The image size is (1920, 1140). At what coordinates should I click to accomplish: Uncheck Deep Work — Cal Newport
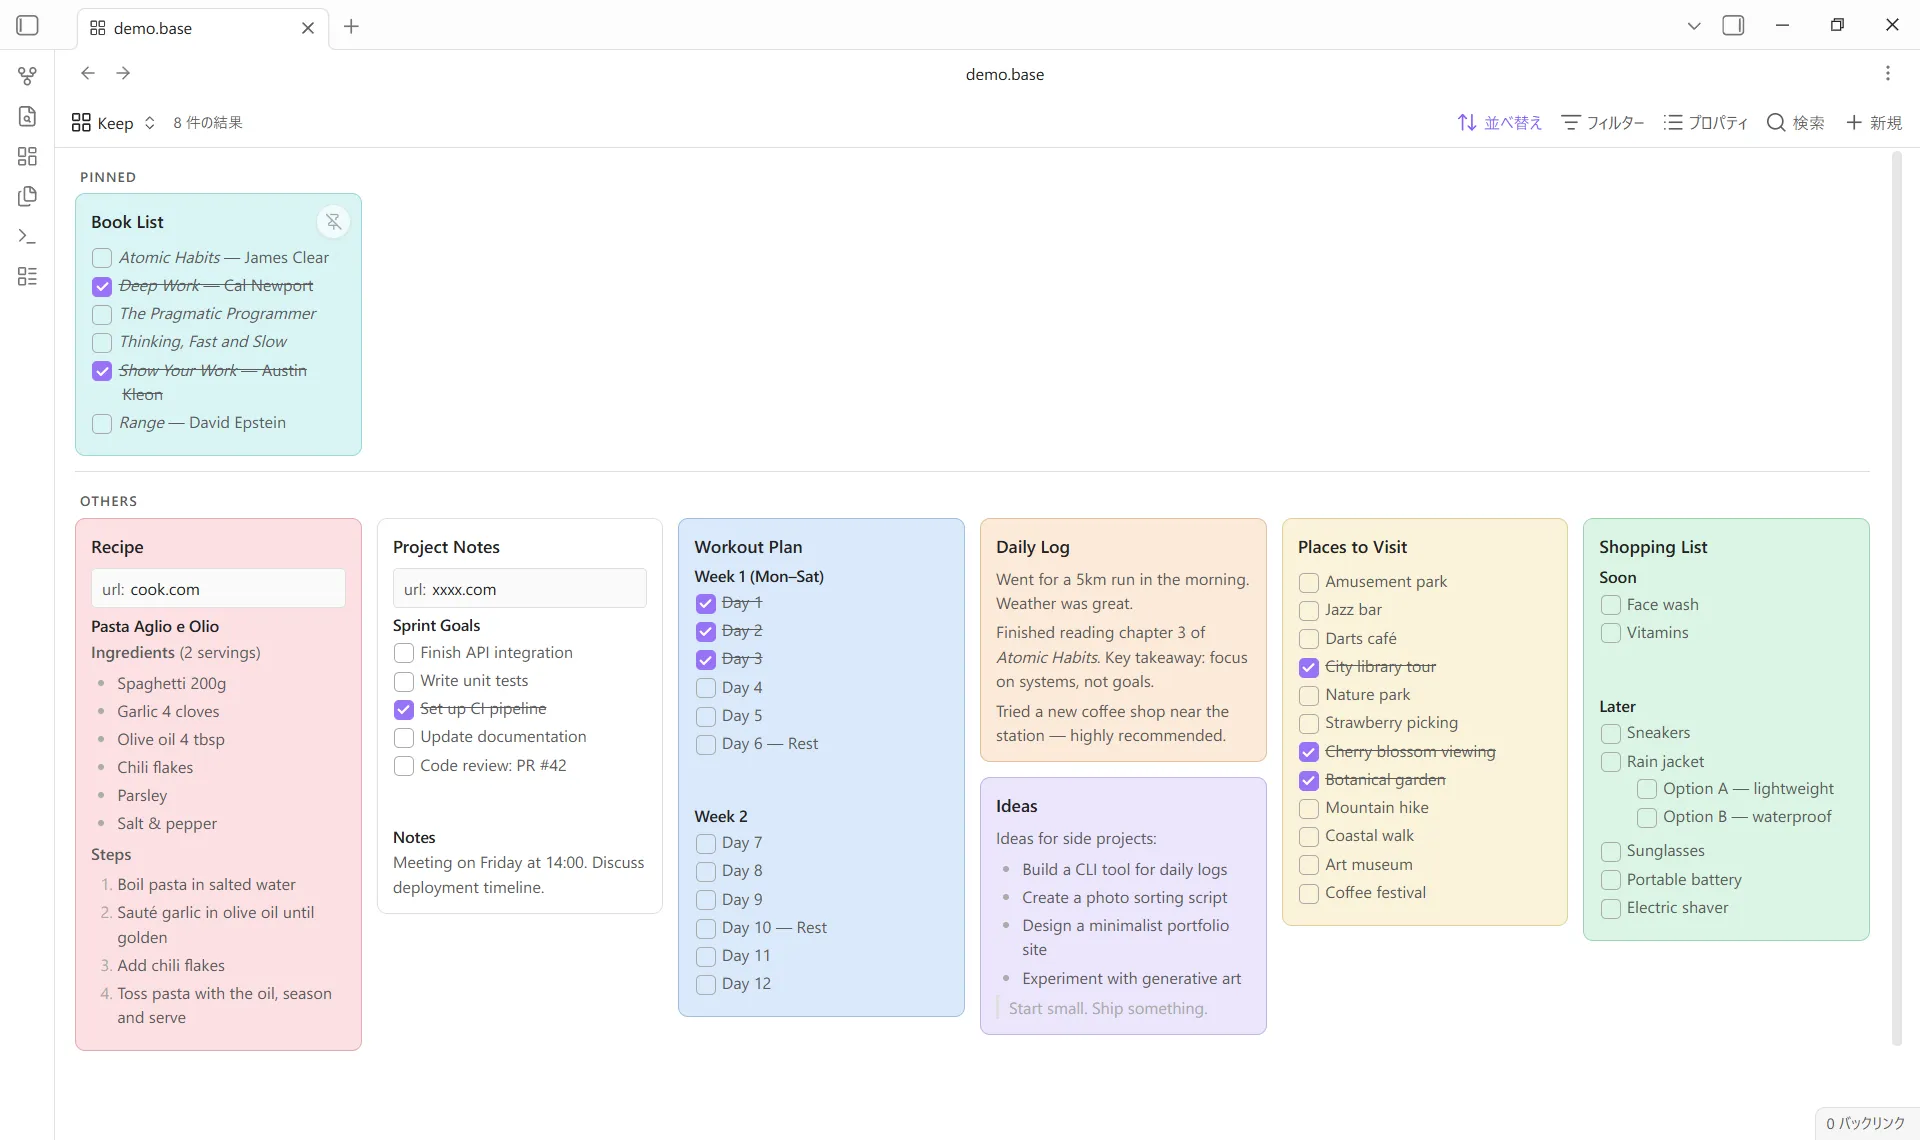click(x=102, y=287)
